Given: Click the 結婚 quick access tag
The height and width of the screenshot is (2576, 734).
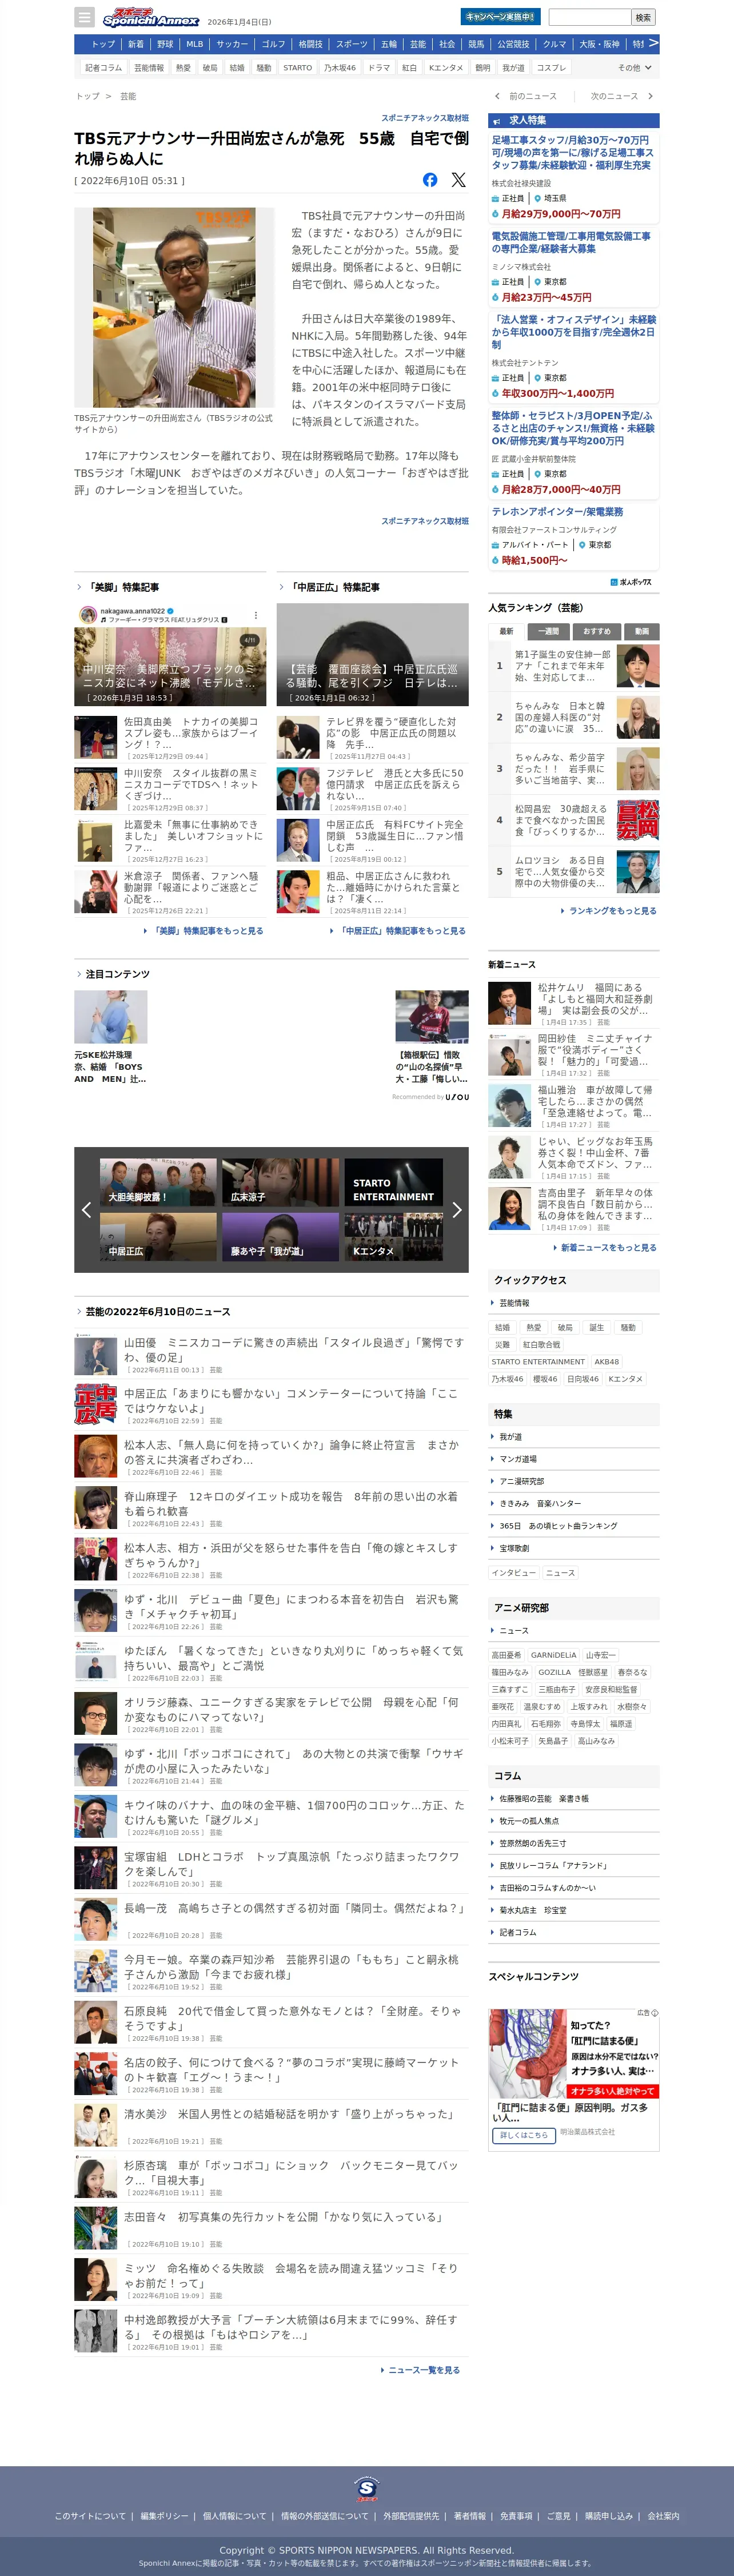Looking at the screenshot, I should (502, 1328).
